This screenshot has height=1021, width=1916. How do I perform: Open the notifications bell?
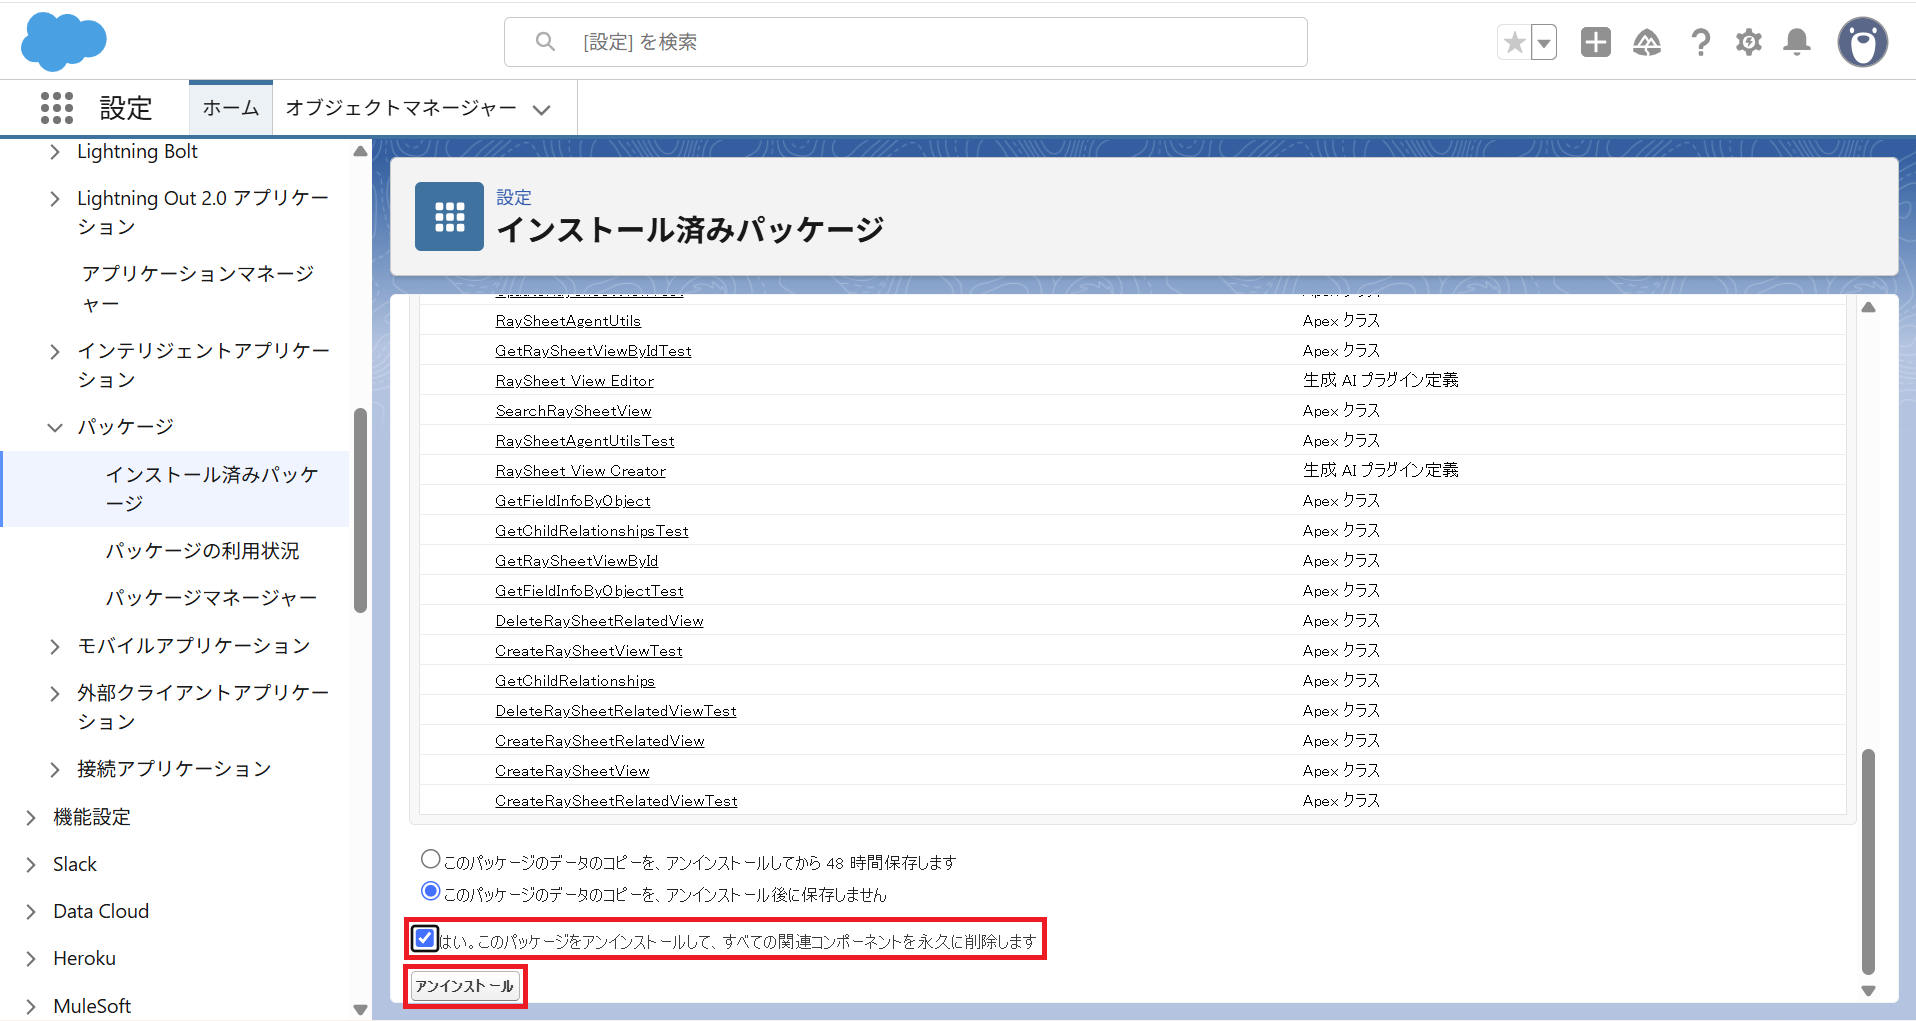point(1797,42)
